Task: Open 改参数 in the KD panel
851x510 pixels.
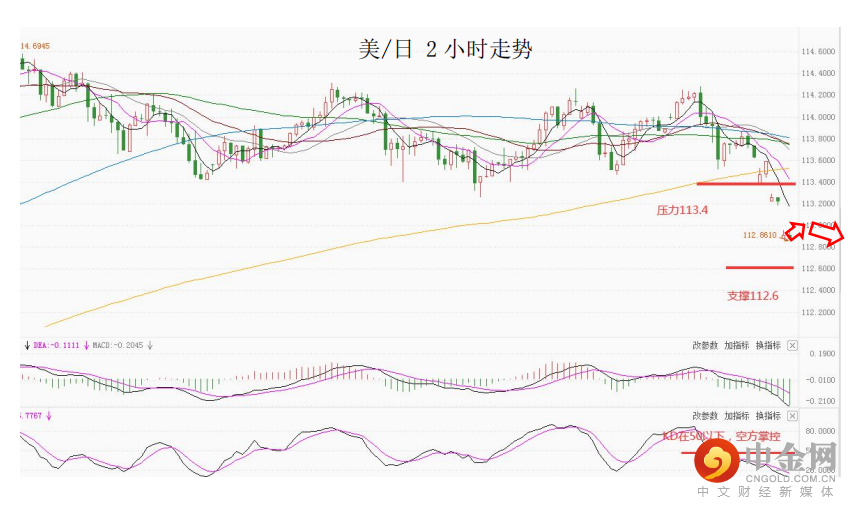Action: coord(705,415)
